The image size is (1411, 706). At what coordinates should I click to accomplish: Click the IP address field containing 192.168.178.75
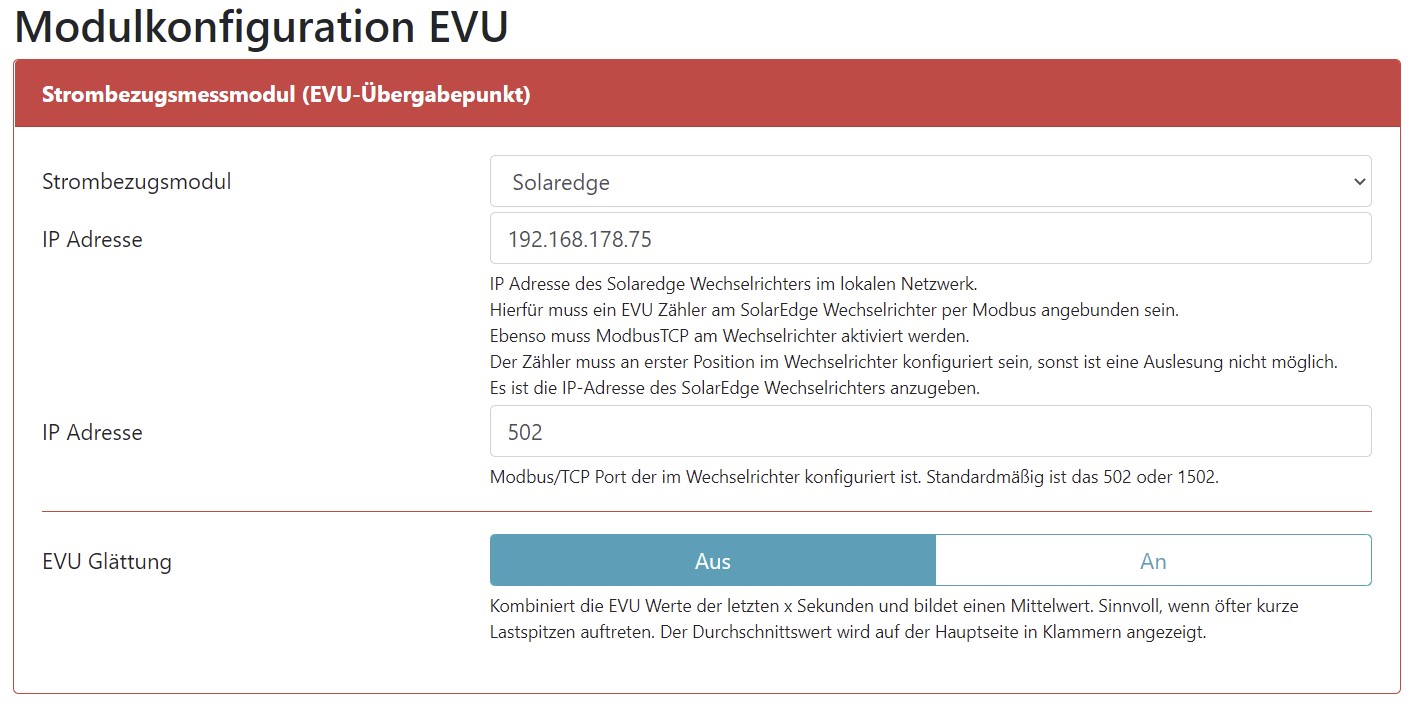coord(930,239)
